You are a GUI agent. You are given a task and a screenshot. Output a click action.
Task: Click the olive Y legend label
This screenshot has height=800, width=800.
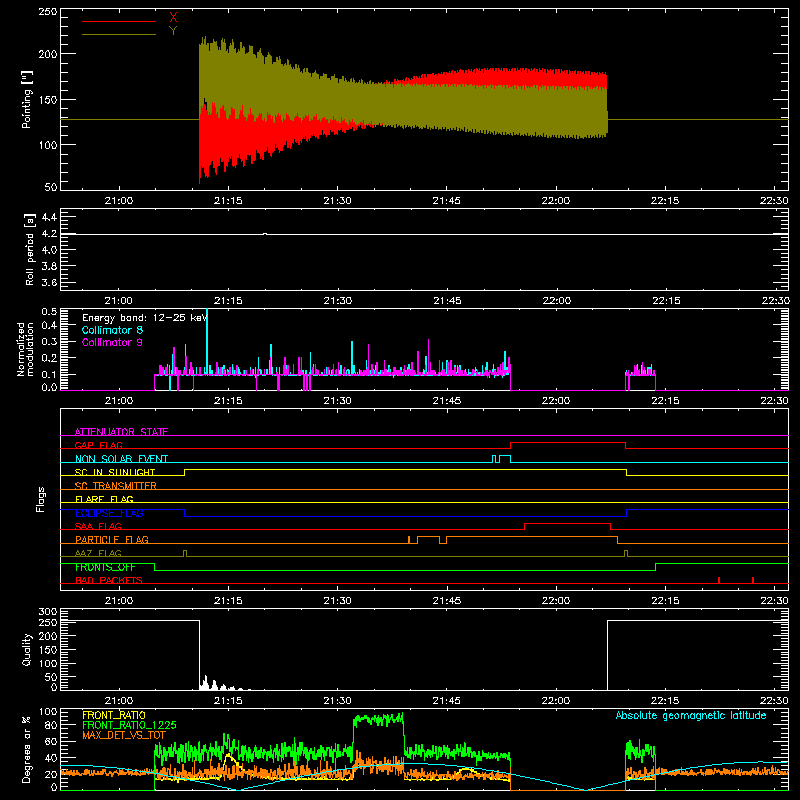[173, 31]
